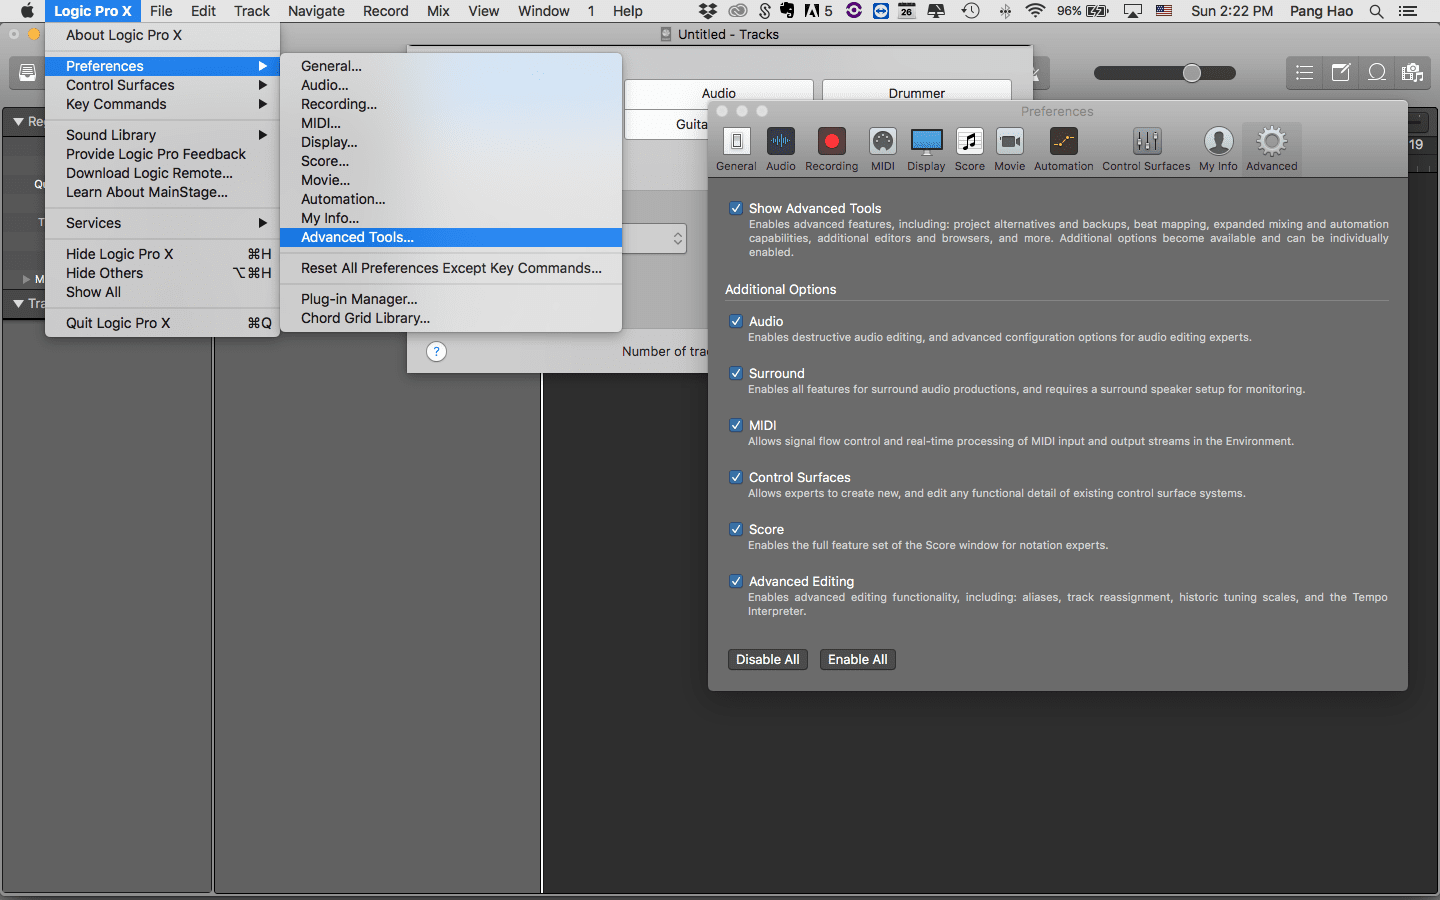Viewport: 1440px width, 900px height.
Task: Disable the Surround additional option checkbox
Action: (736, 373)
